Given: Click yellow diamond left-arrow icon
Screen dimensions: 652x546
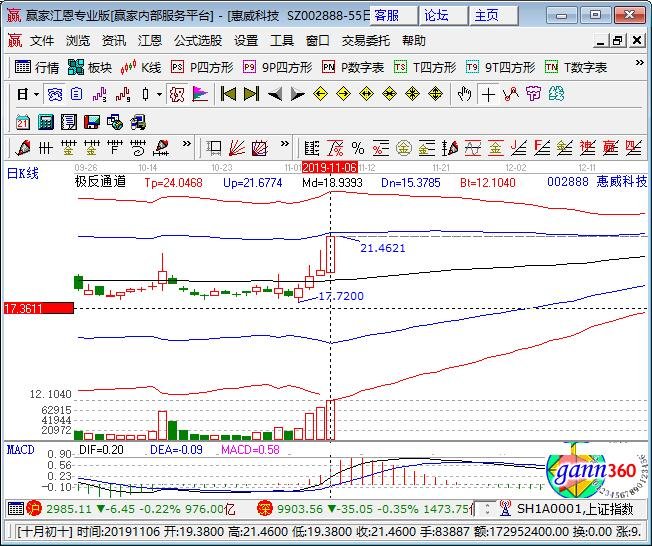Looking at the screenshot, I should [320, 94].
